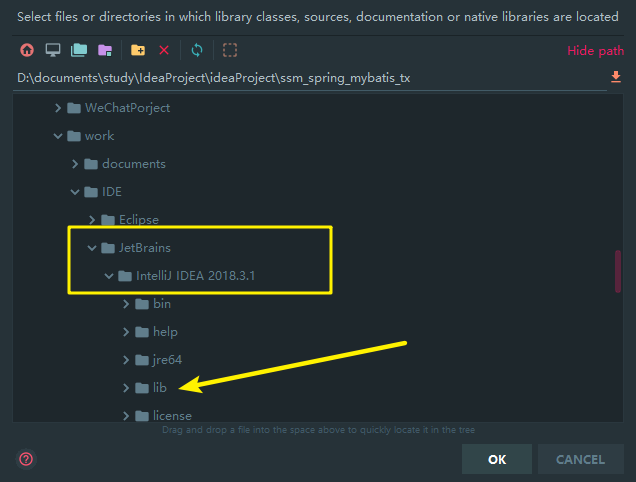The width and height of the screenshot is (636, 482).
Task: Dismiss the dialog with CANCEL
Action: click(580, 459)
